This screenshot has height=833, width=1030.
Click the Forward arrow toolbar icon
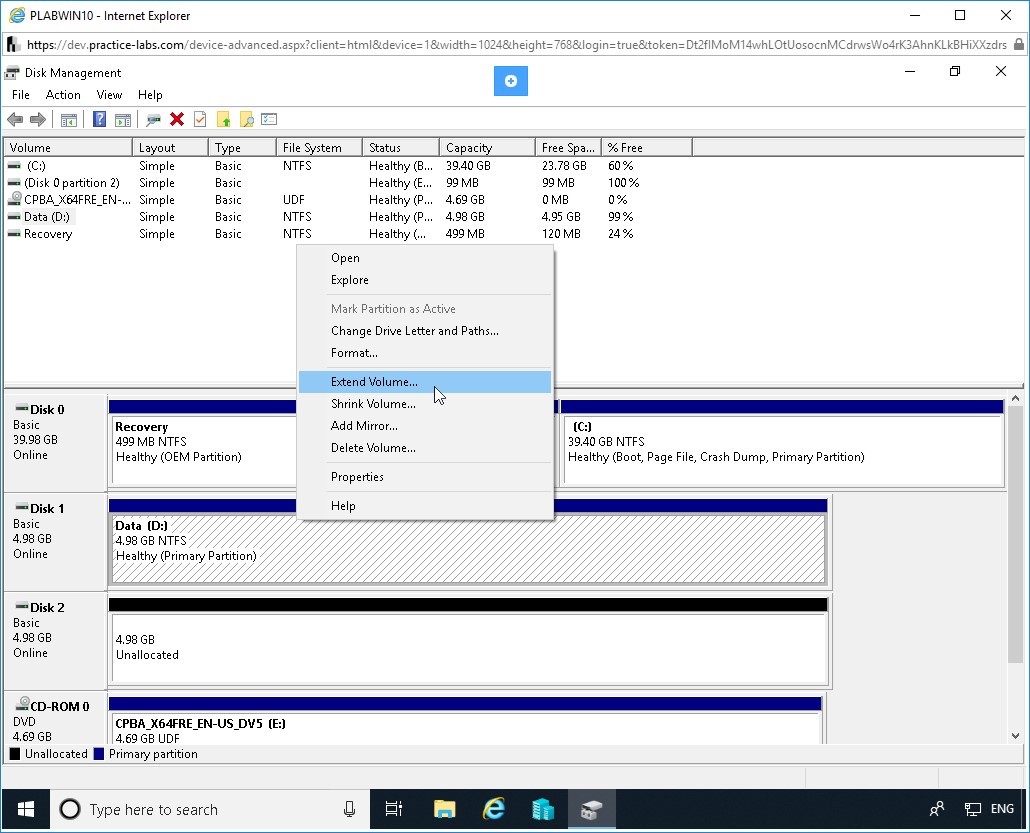(x=38, y=120)
